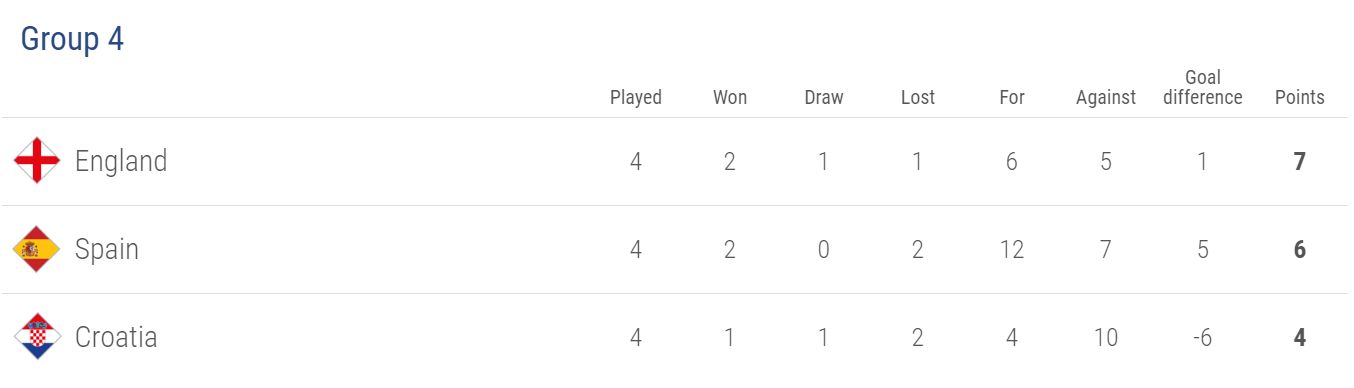Select the Won column header
This screenshot has height=388, width=1354.
(x=730, y=97)
